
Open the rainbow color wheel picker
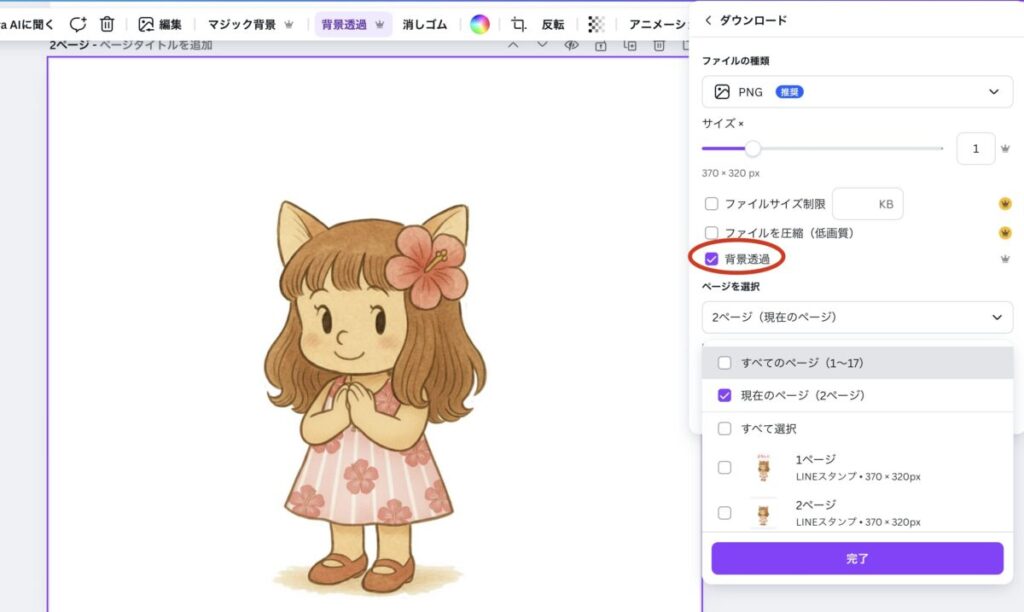click(480, 24)
